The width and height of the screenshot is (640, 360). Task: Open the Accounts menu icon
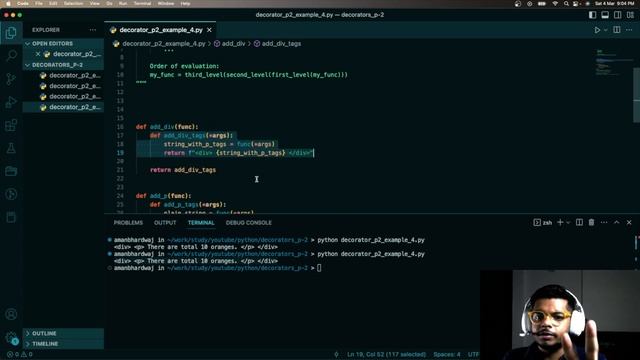point(11,314)
